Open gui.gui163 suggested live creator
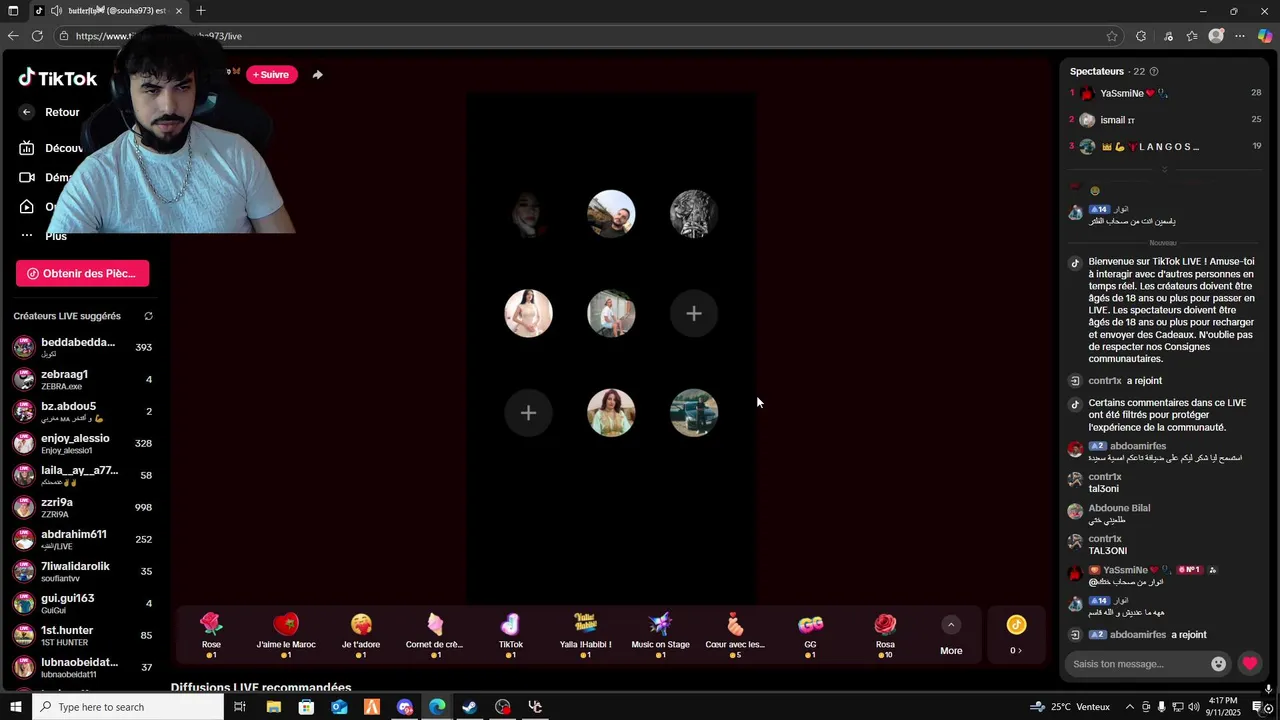The width and height of the screenshot is (1280, 720). click(x=84, y=603)
